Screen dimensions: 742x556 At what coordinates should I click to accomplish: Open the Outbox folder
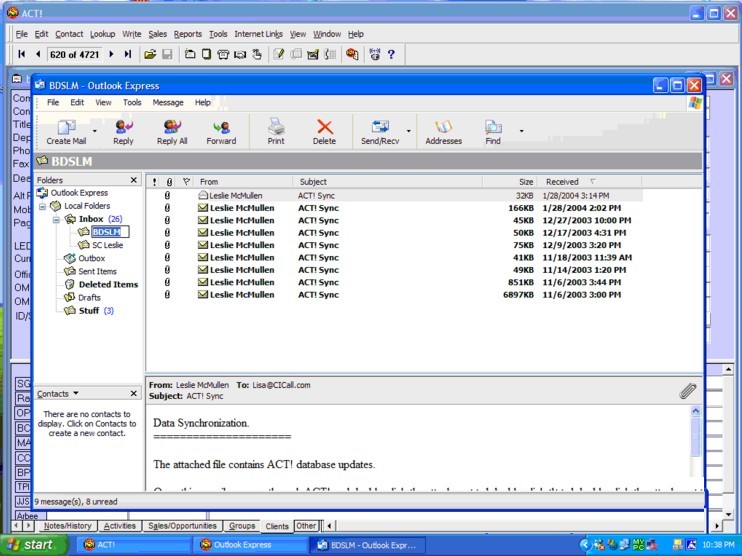91,258
